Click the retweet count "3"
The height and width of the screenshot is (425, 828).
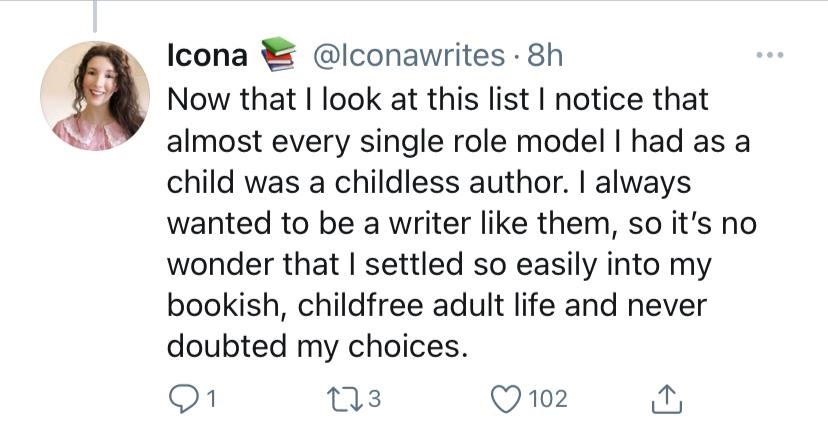coord(374,400)
